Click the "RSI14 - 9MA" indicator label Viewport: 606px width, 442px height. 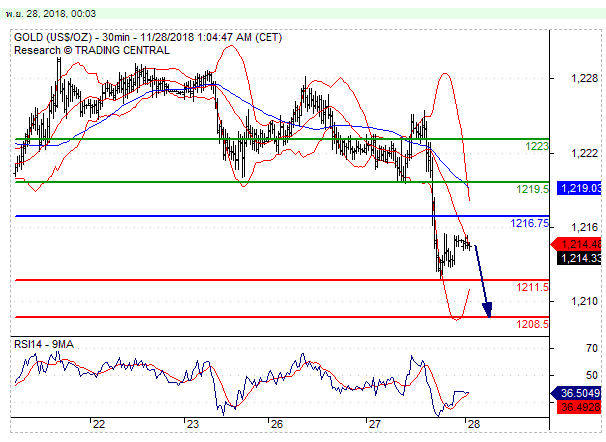(x=44, y=344)
